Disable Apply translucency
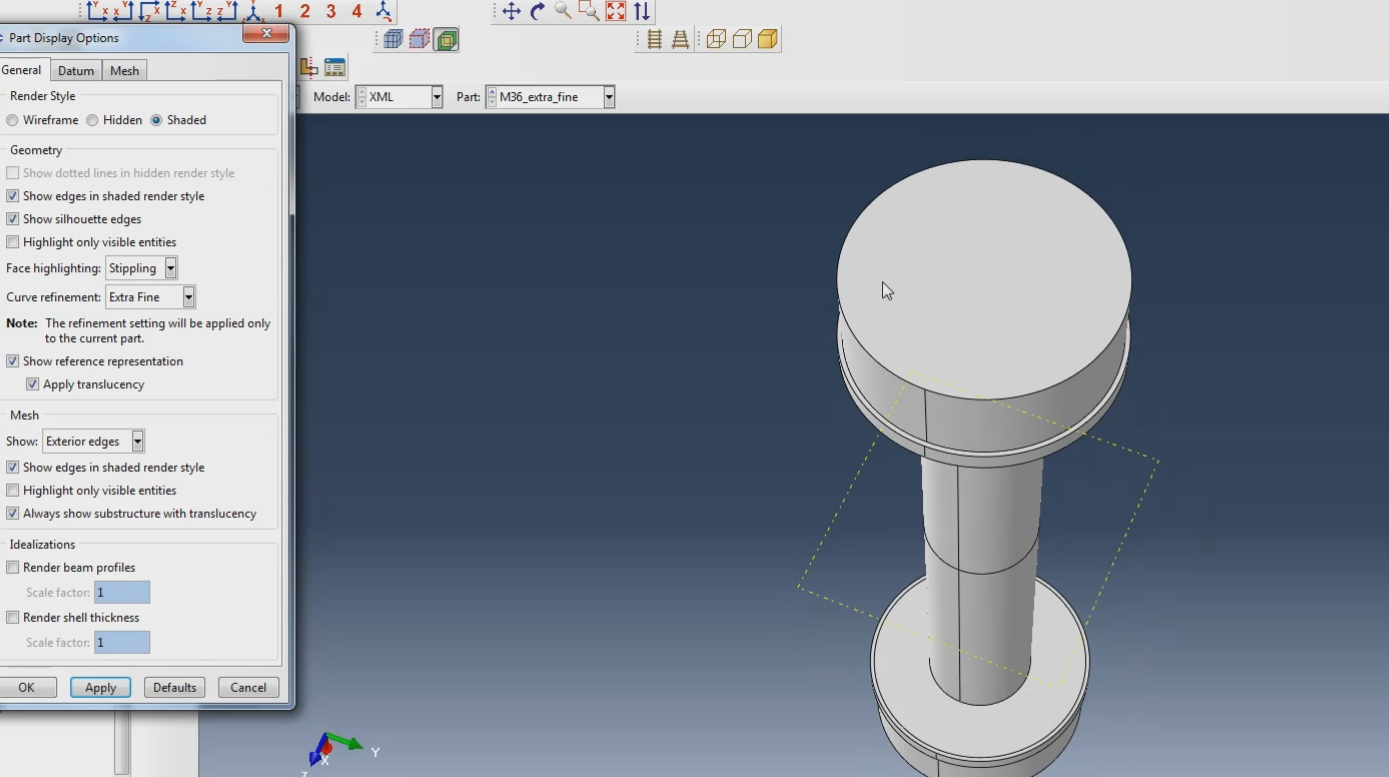The height and width of the screenshot is (777, 1389). tap(32, 383)
